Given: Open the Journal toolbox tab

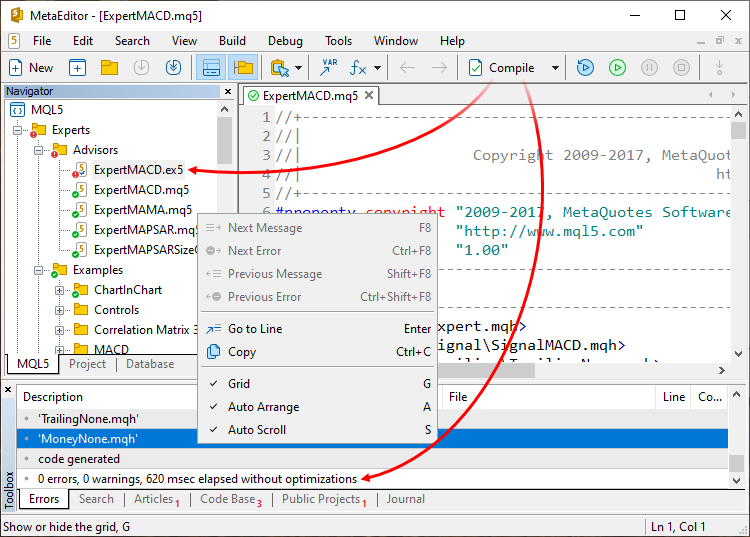Looking at the screenshot, I should click(x=405, y=499).
